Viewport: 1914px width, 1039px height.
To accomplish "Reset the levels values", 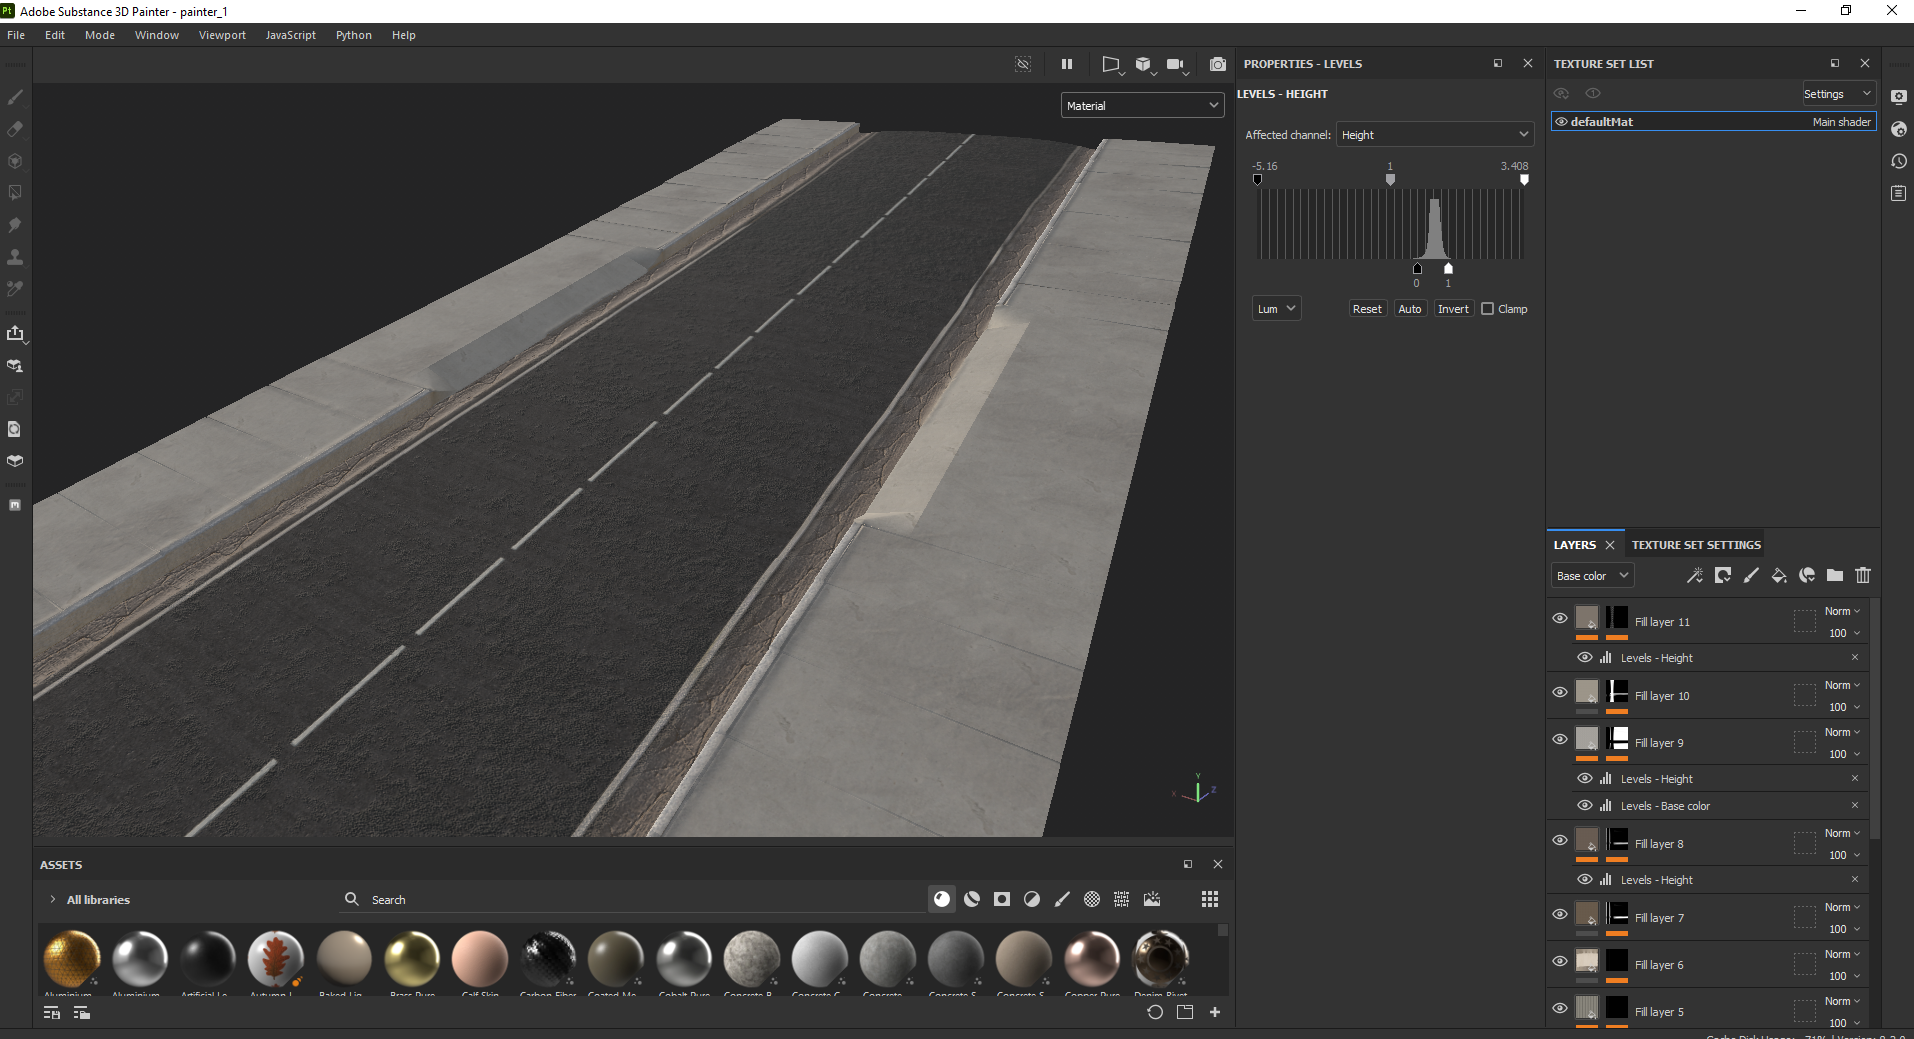I will click(1367, 309).
